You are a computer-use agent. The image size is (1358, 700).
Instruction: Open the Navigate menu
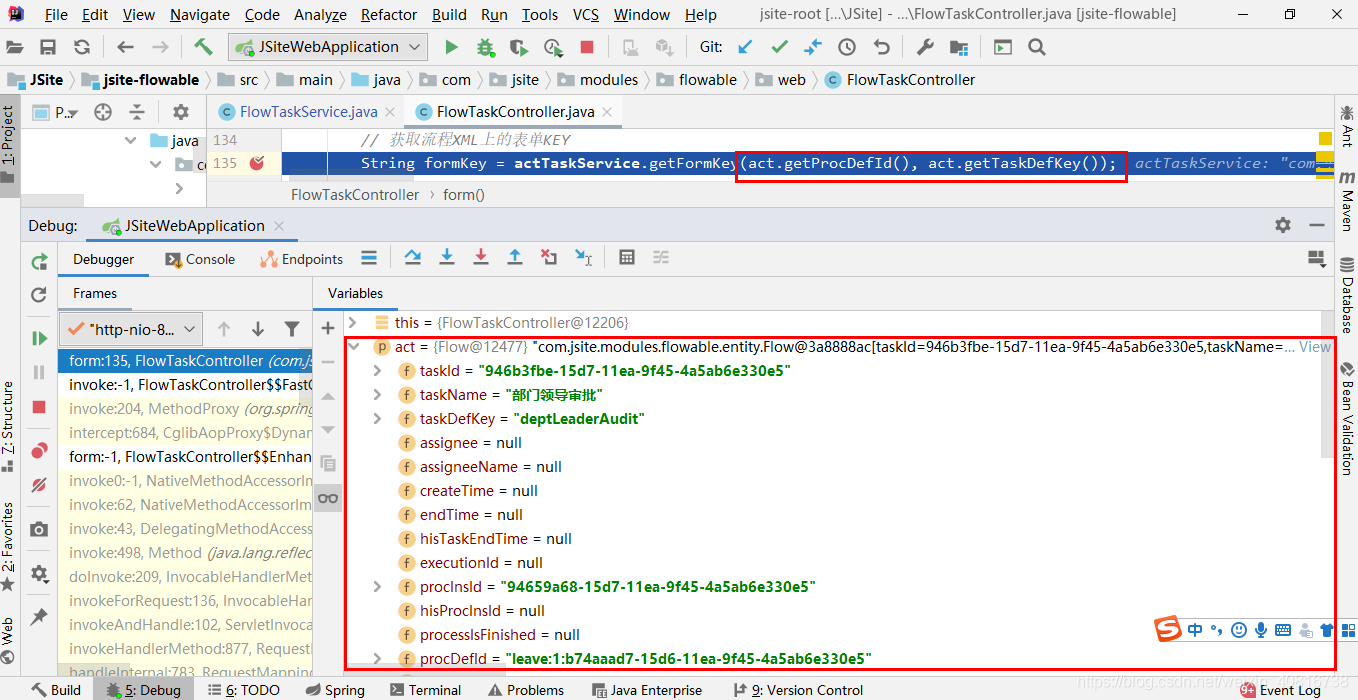(199, 15)
